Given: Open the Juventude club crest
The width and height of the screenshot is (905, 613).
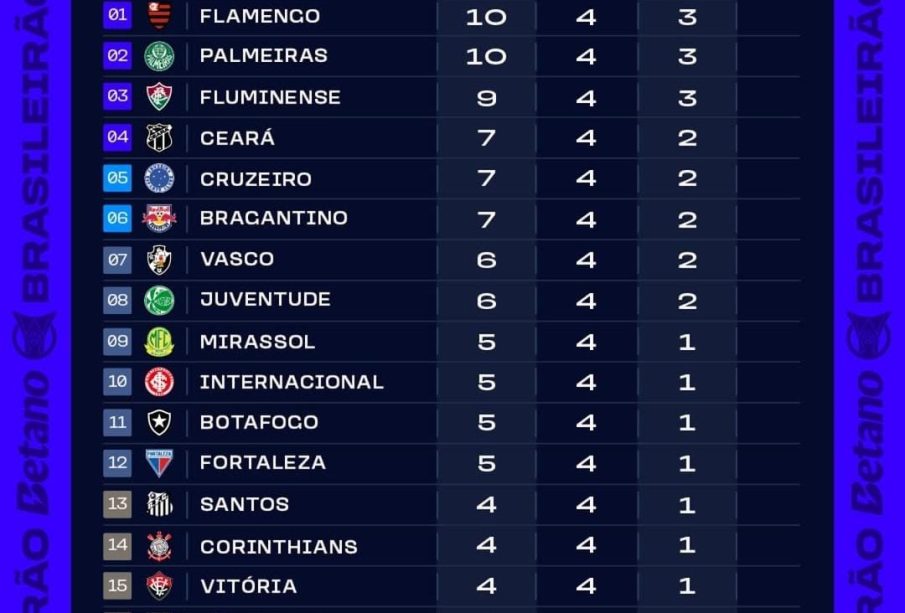Looking at the screenshot, I should pos(159,300).
